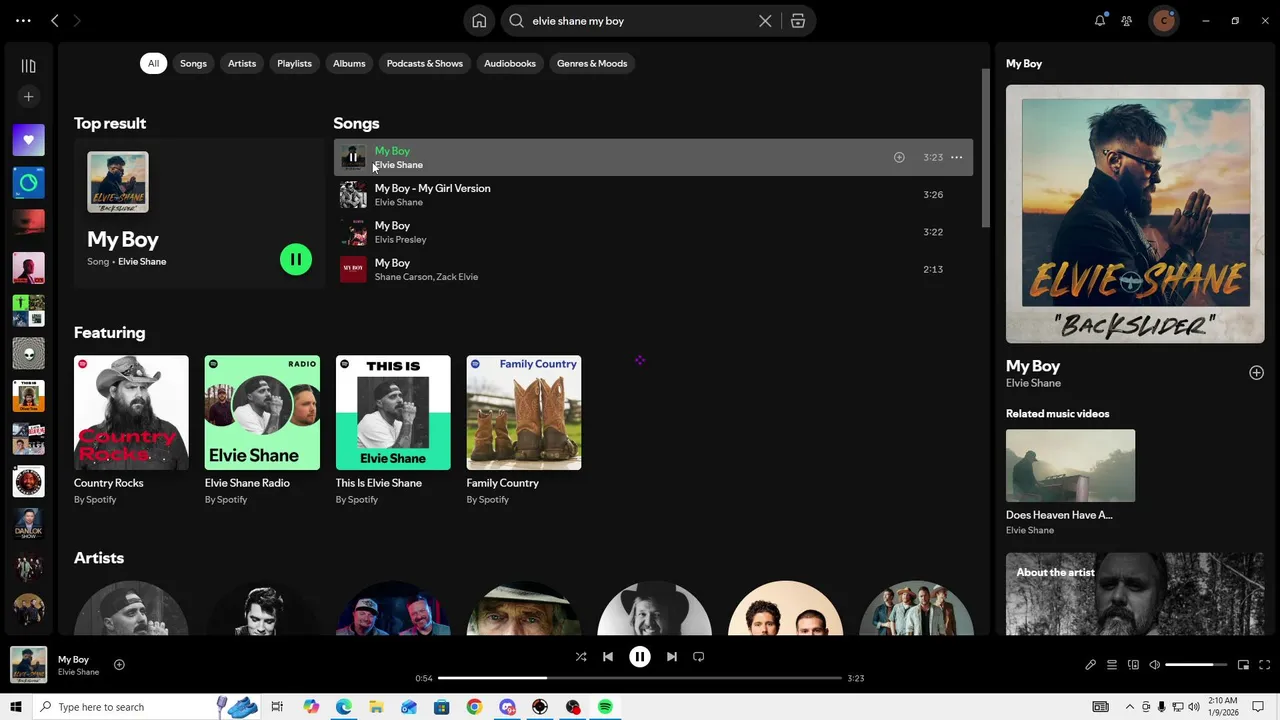
Task: Click the search field with elvie shane my boy
Action: click(x=640, y=21)
